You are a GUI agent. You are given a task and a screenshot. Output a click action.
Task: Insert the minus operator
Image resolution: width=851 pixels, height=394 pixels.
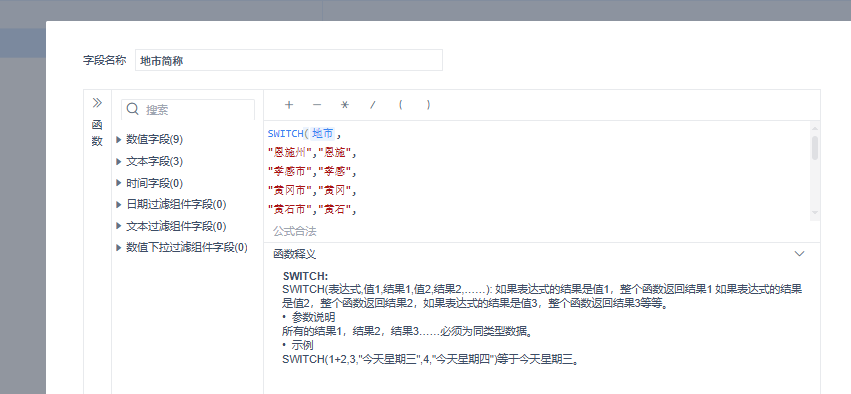coord(317,105)
